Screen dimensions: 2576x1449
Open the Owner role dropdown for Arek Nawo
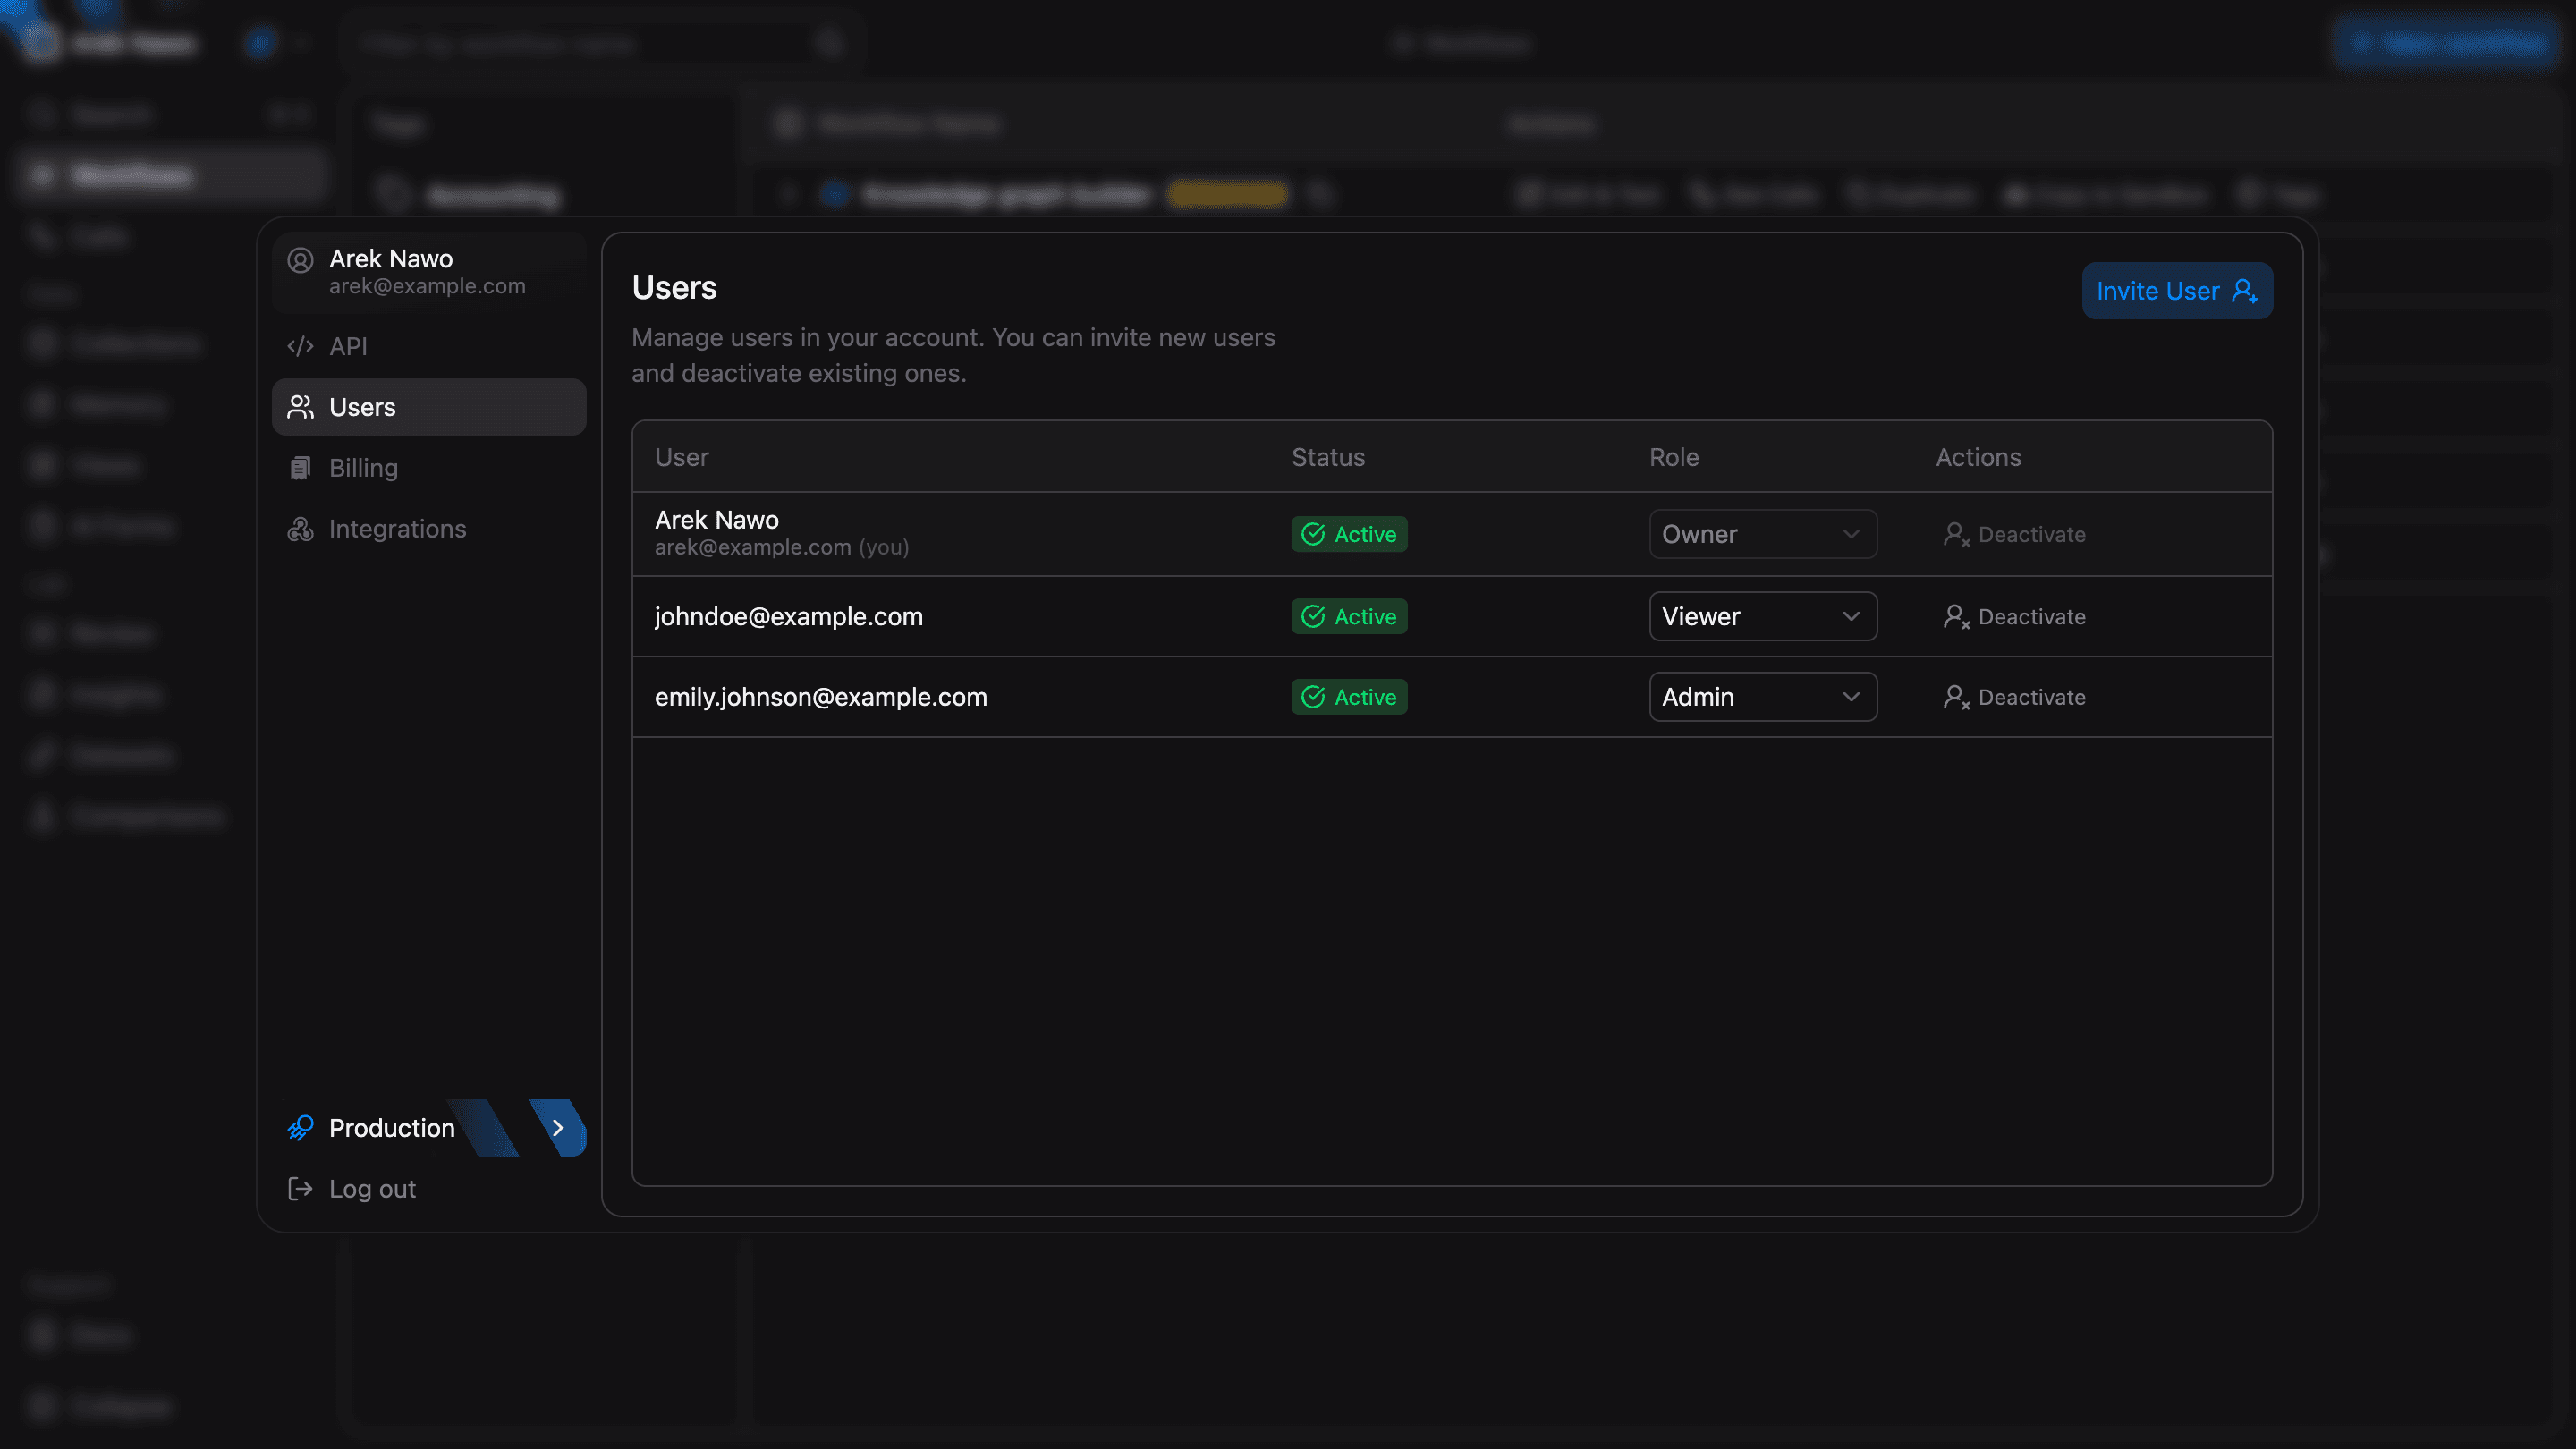(x=1762, y=534)
